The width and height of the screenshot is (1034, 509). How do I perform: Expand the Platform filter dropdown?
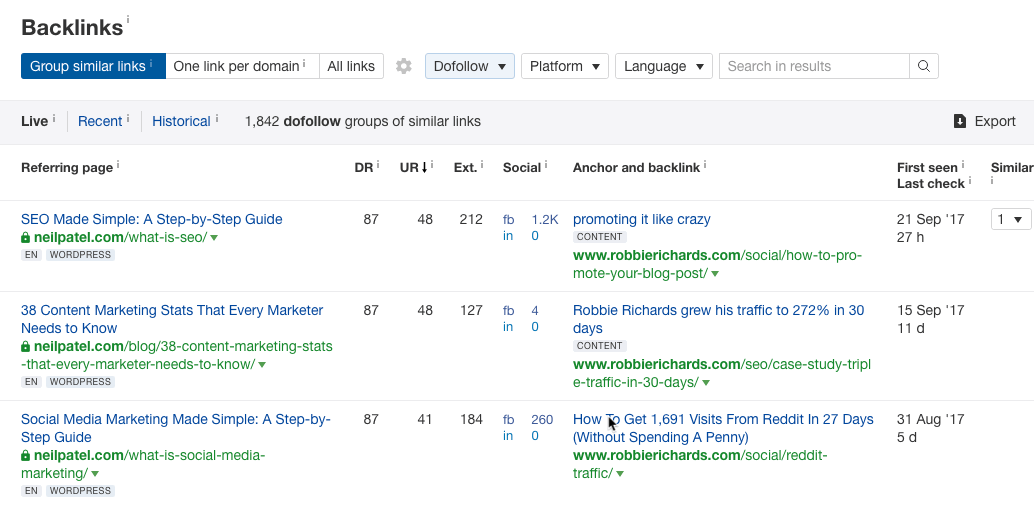[x=565, y=66]
